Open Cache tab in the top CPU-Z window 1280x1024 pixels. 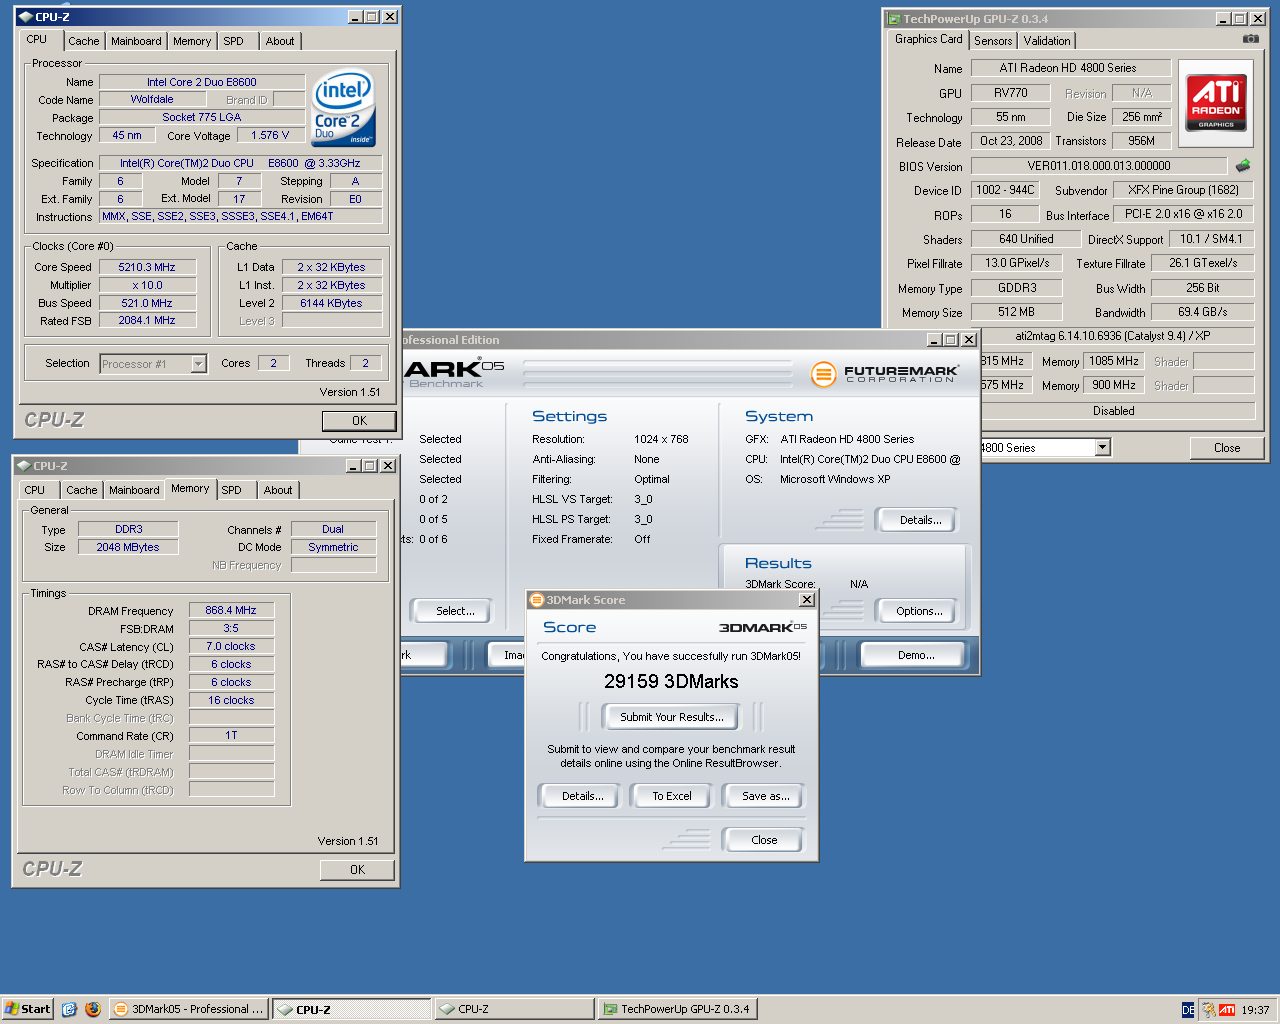(x=83, y=41)
